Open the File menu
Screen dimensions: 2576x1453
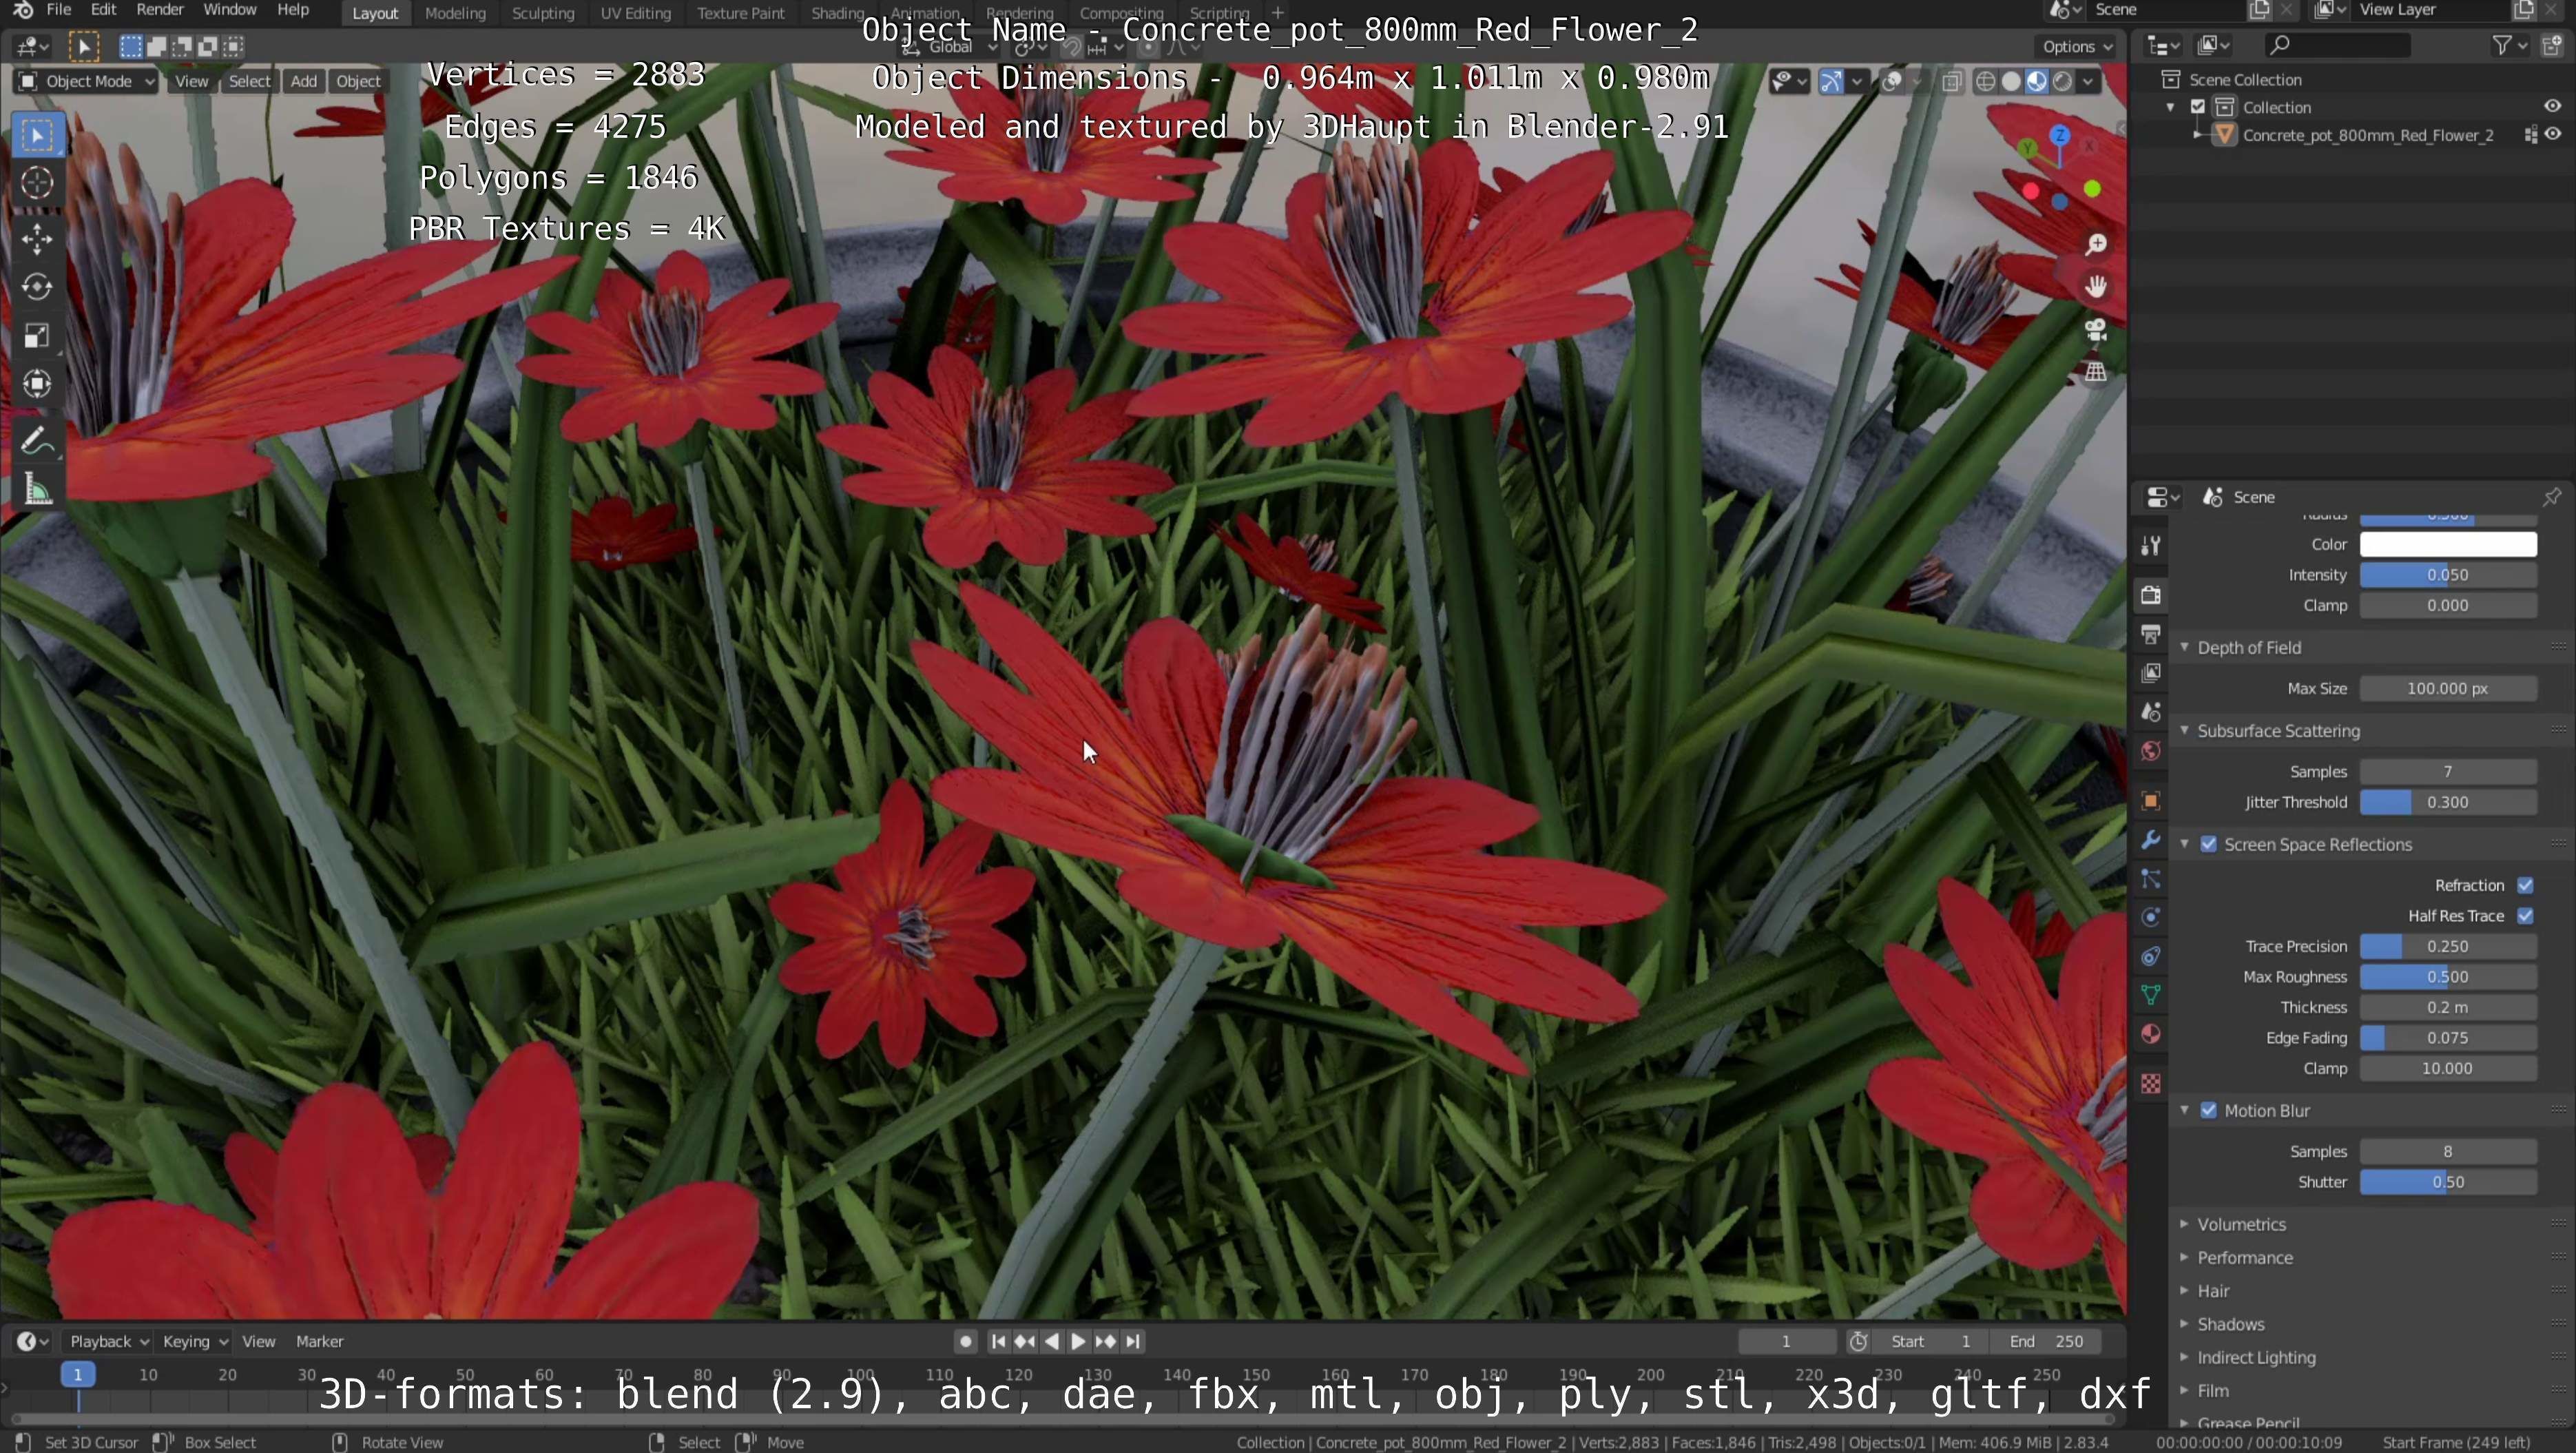(59, 10)
